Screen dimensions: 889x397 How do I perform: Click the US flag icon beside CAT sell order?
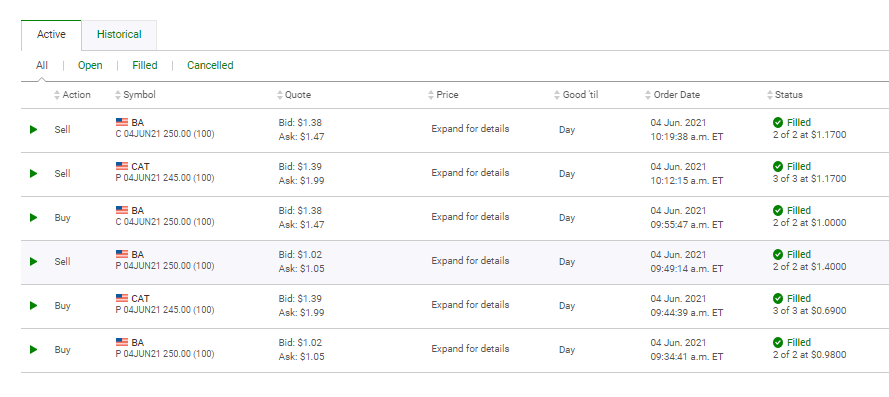click(x=122, y=166)
